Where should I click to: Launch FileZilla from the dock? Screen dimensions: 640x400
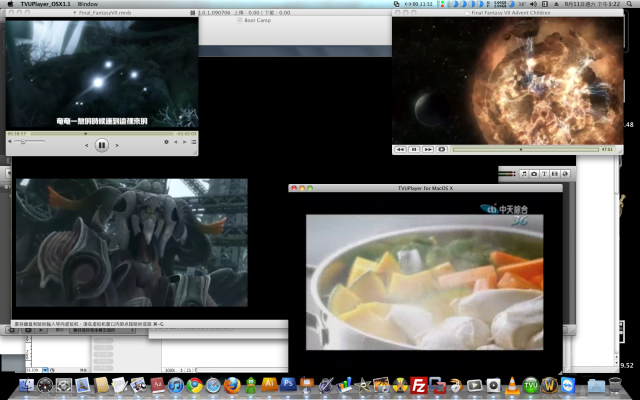coord(418,385)
